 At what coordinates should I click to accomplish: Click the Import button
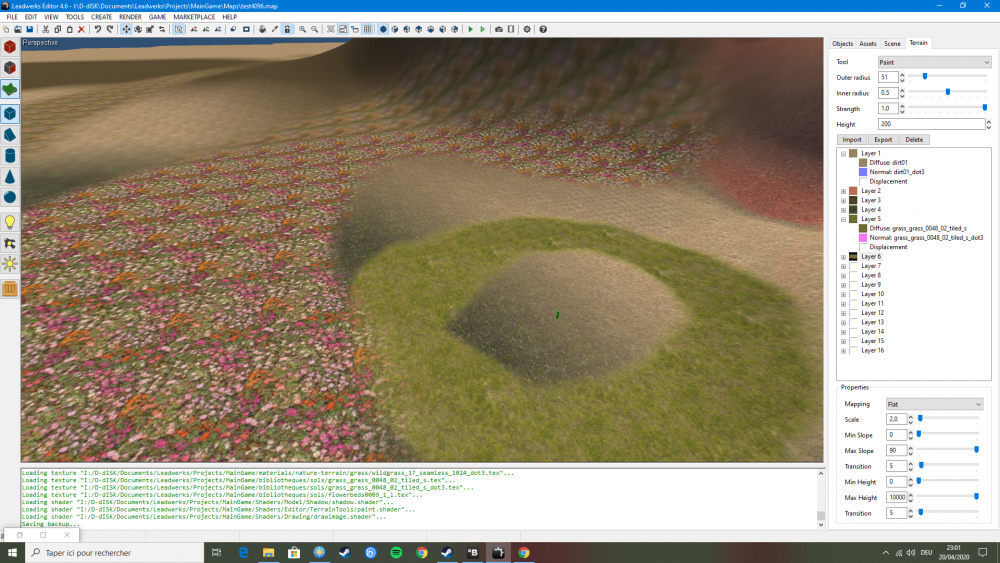(x=852, y=140)
